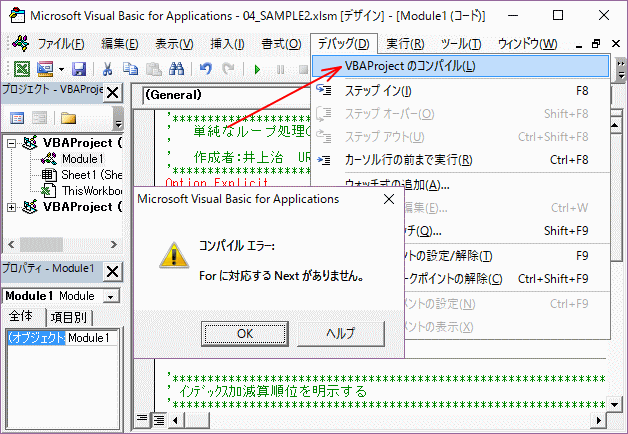Image resolution: width=628 pixels, height=434 pixels.
Task: Click the Reset stop icon
Action: tap(303, 70)
